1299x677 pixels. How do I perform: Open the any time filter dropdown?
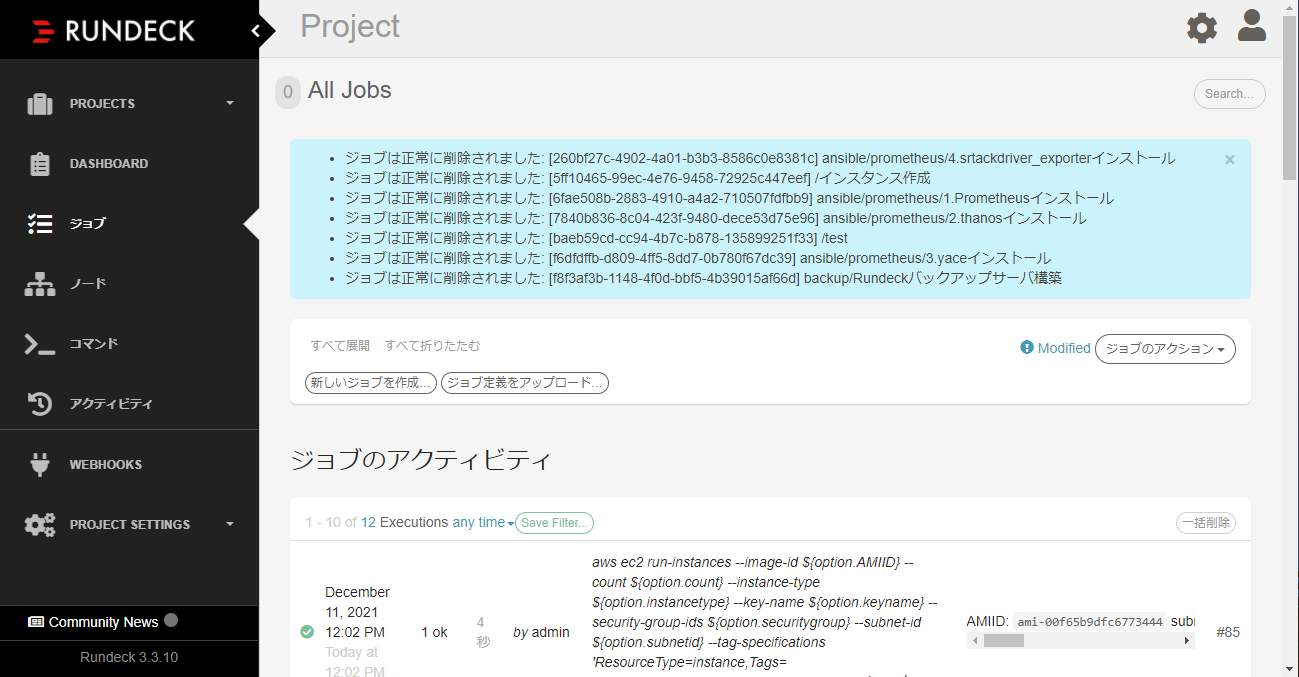483,522
